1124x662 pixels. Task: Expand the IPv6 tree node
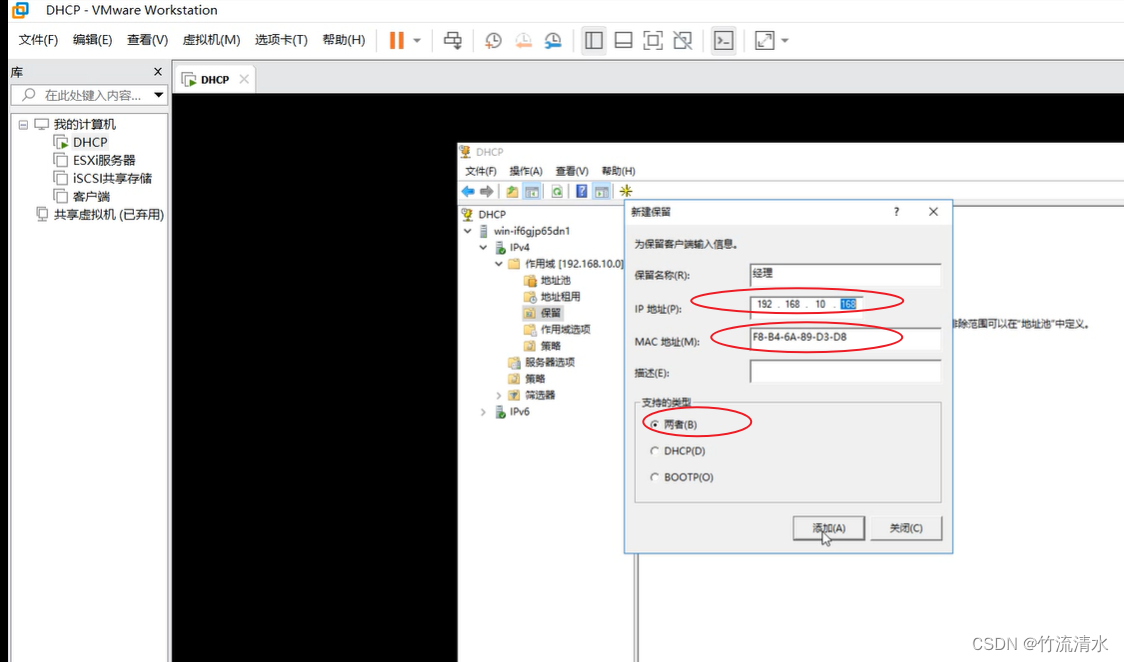483,412
